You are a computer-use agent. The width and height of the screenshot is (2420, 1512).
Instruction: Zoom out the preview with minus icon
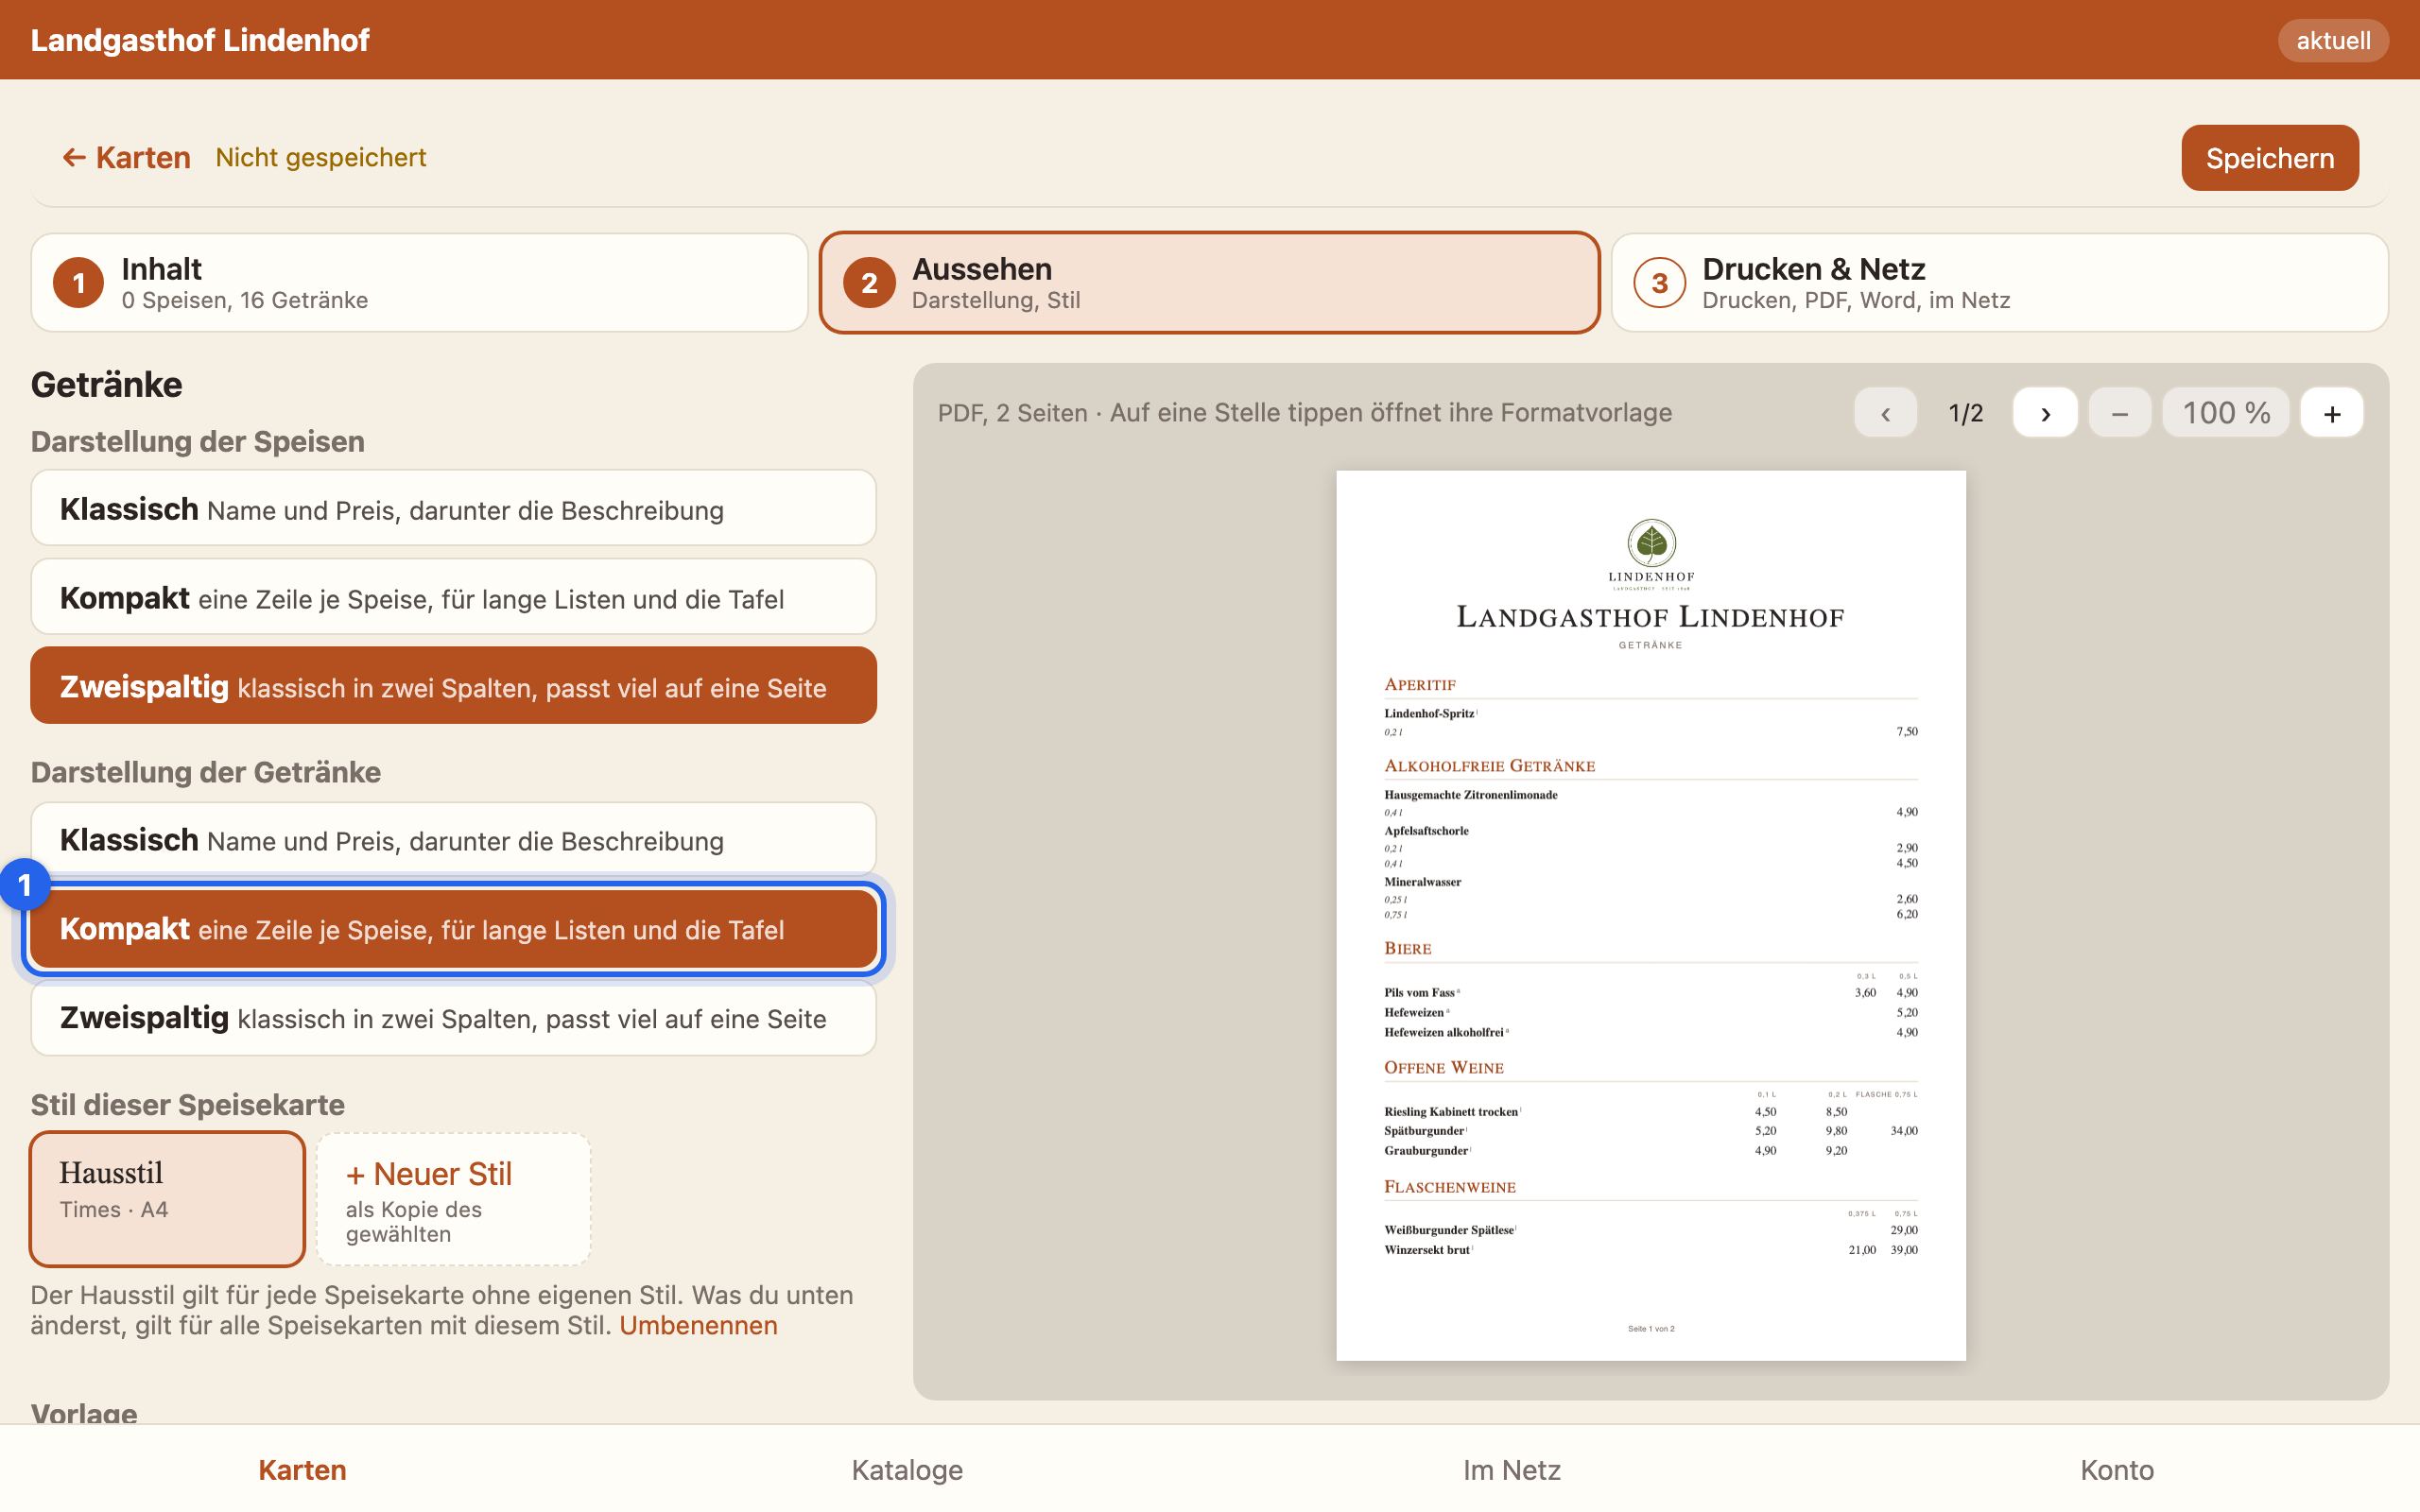[x=2119, y=413]
